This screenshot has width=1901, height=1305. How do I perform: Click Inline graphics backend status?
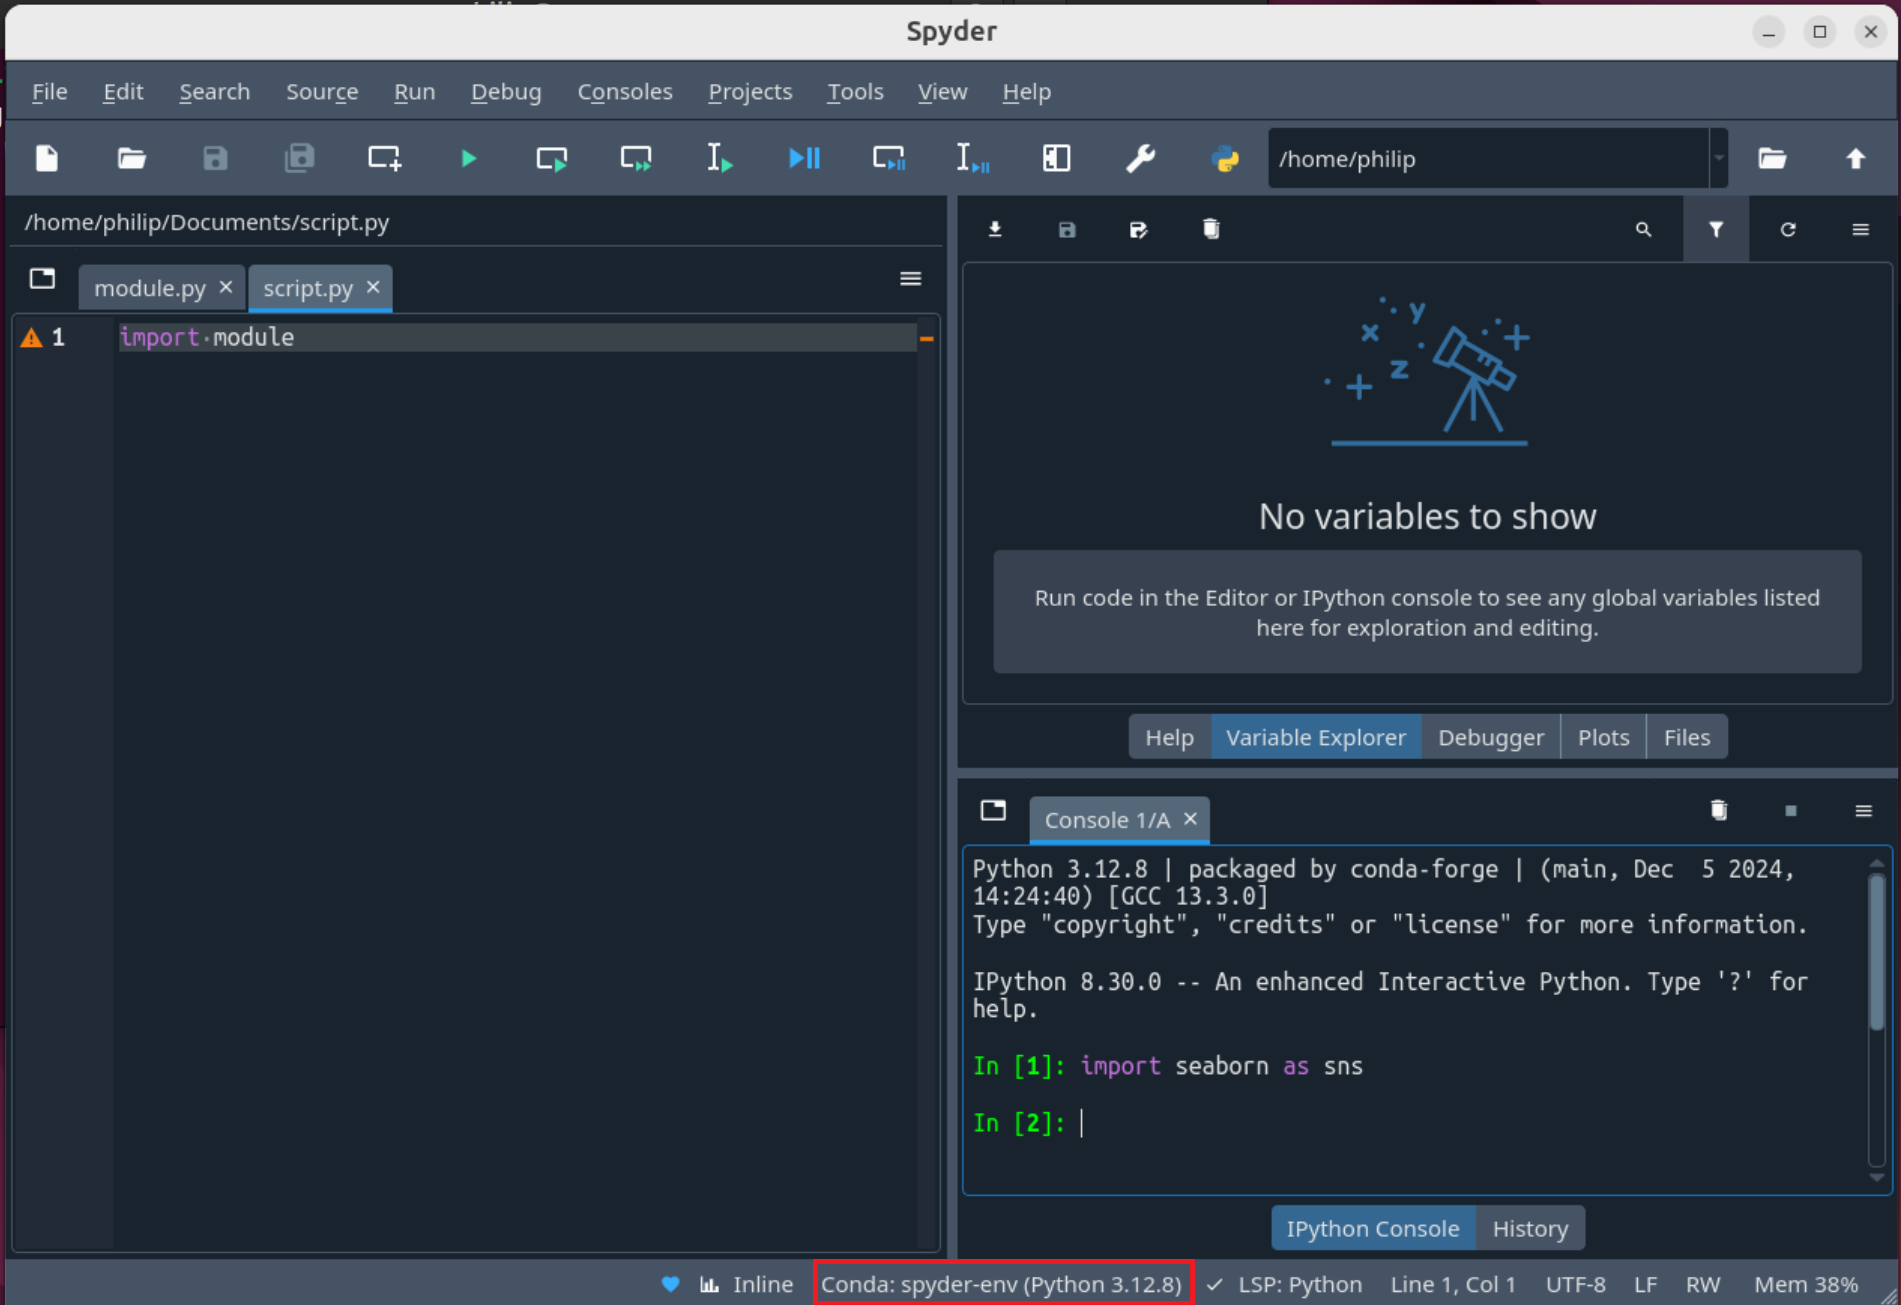click(747, 1284)
